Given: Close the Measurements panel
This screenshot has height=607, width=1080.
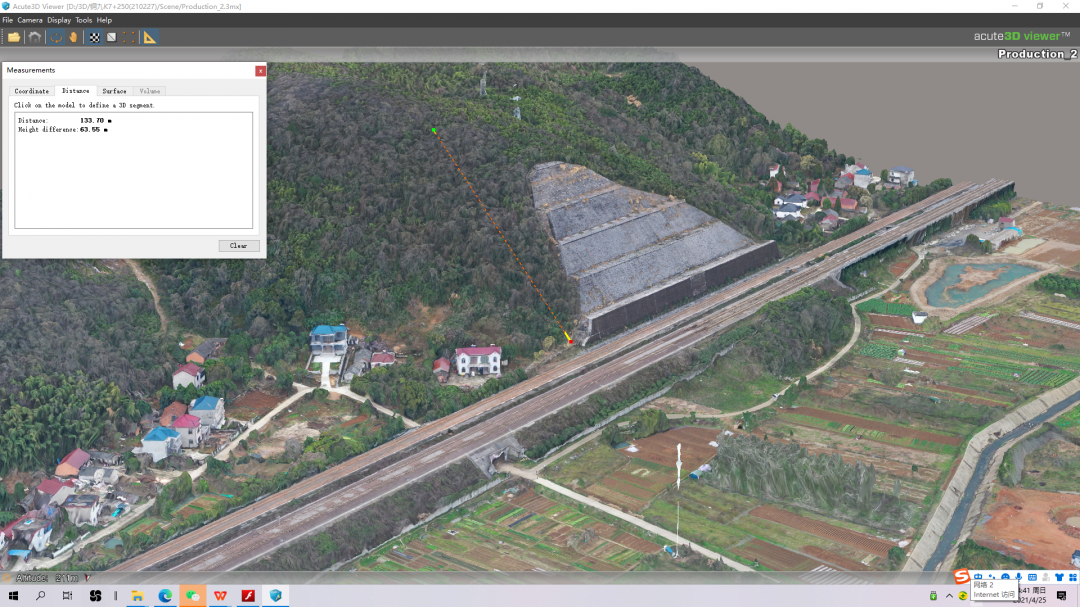Looking at the screenshot, I should point(260,71).
